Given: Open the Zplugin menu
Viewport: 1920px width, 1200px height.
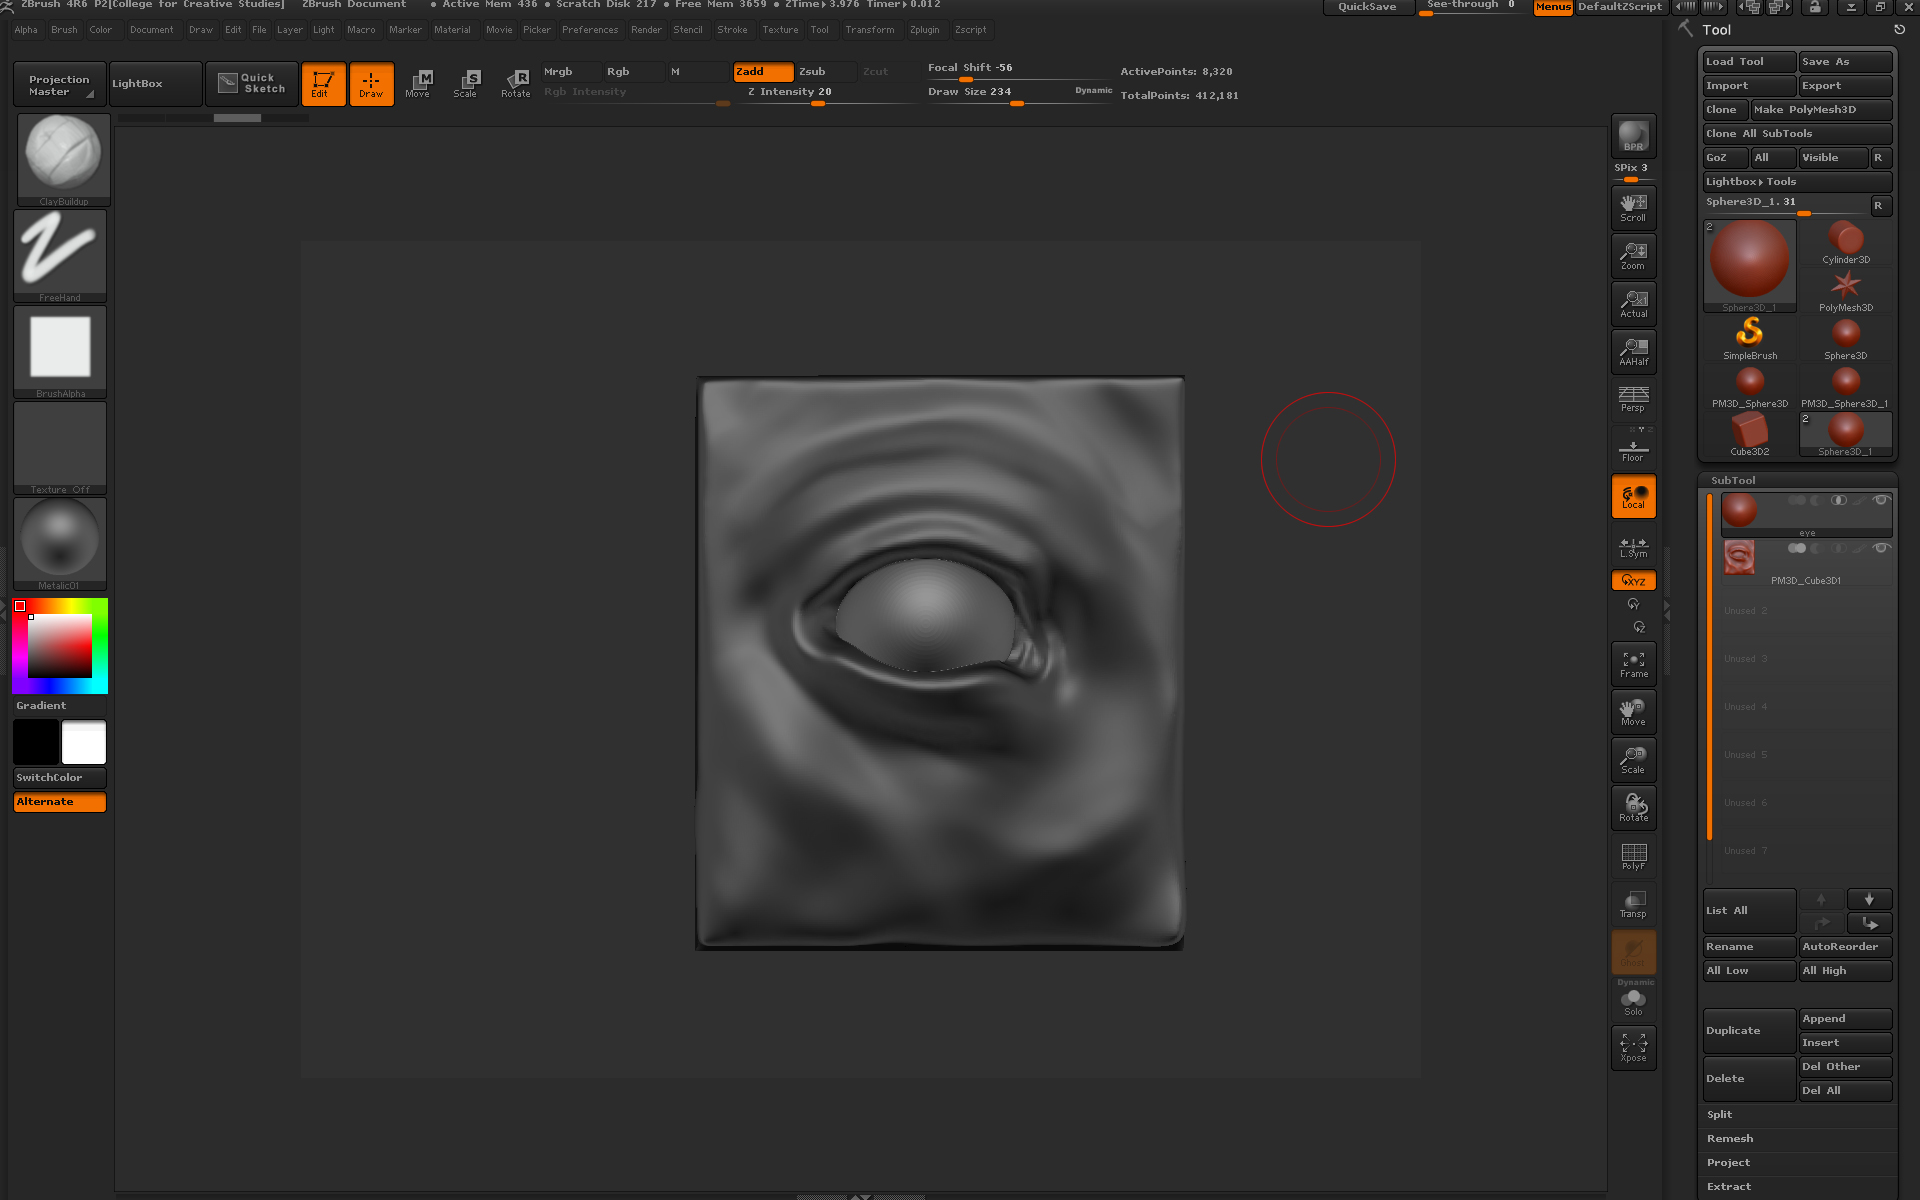Looking at the screenshot, I should click(924, 30).
